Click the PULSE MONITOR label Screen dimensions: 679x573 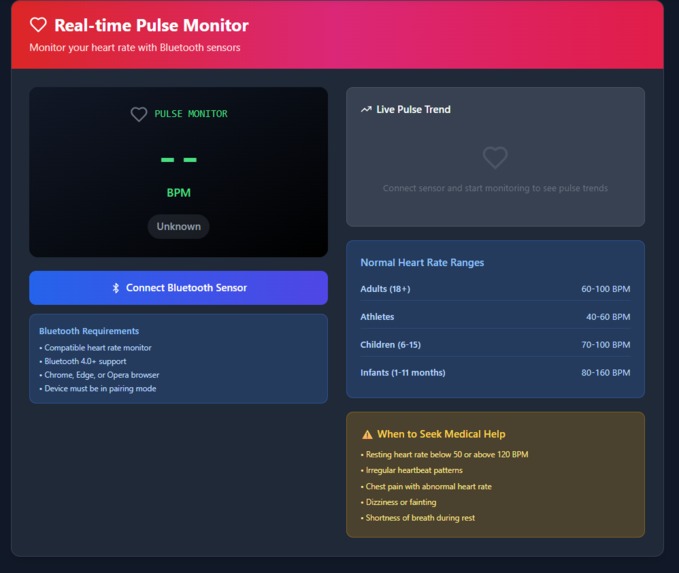(191, 114)
